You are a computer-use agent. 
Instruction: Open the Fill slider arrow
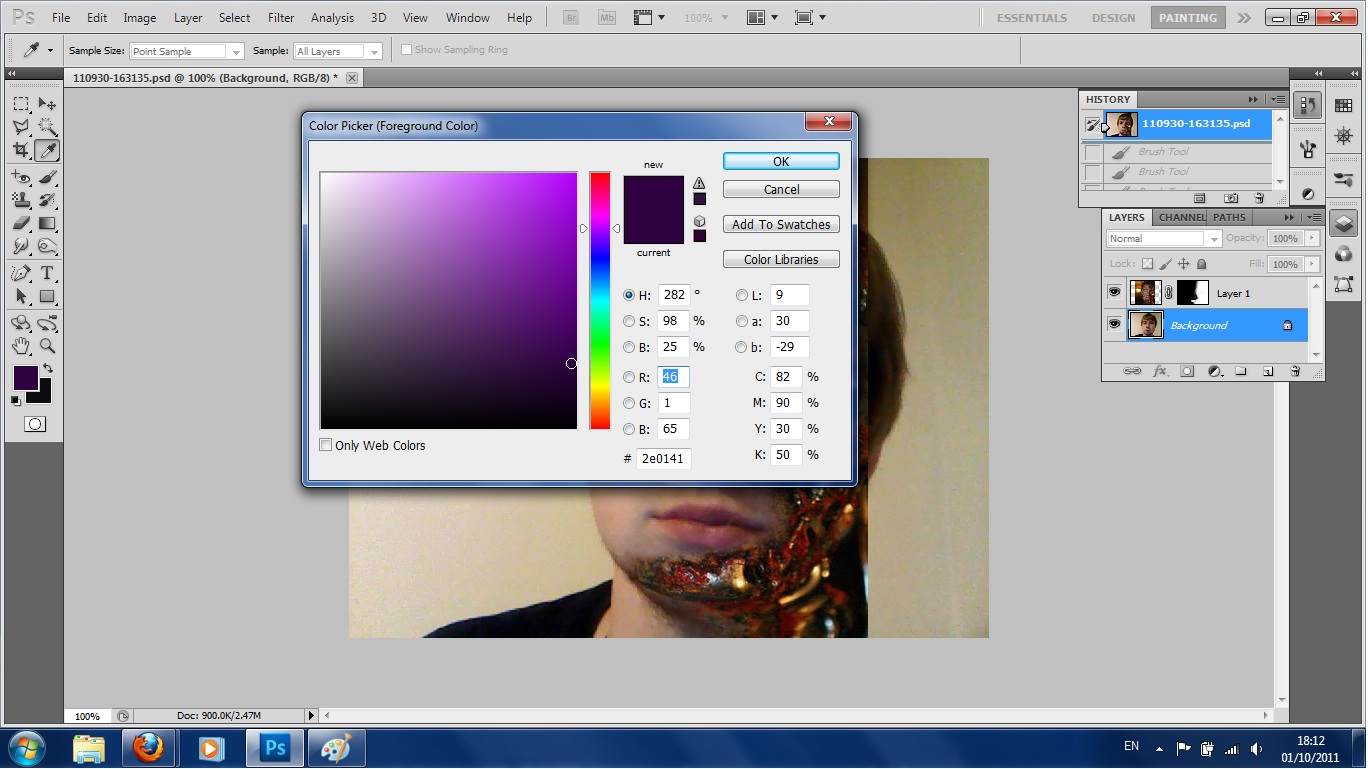[x=1312, y=265]
